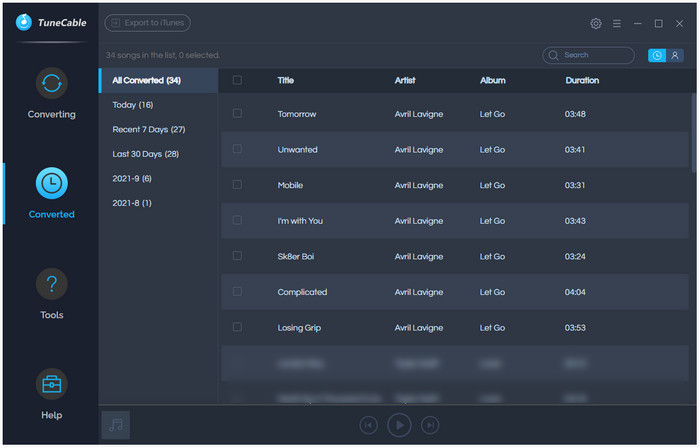
Task: Click duration 03:53 of Losing Grip
Action: click(x=575, y=328)
